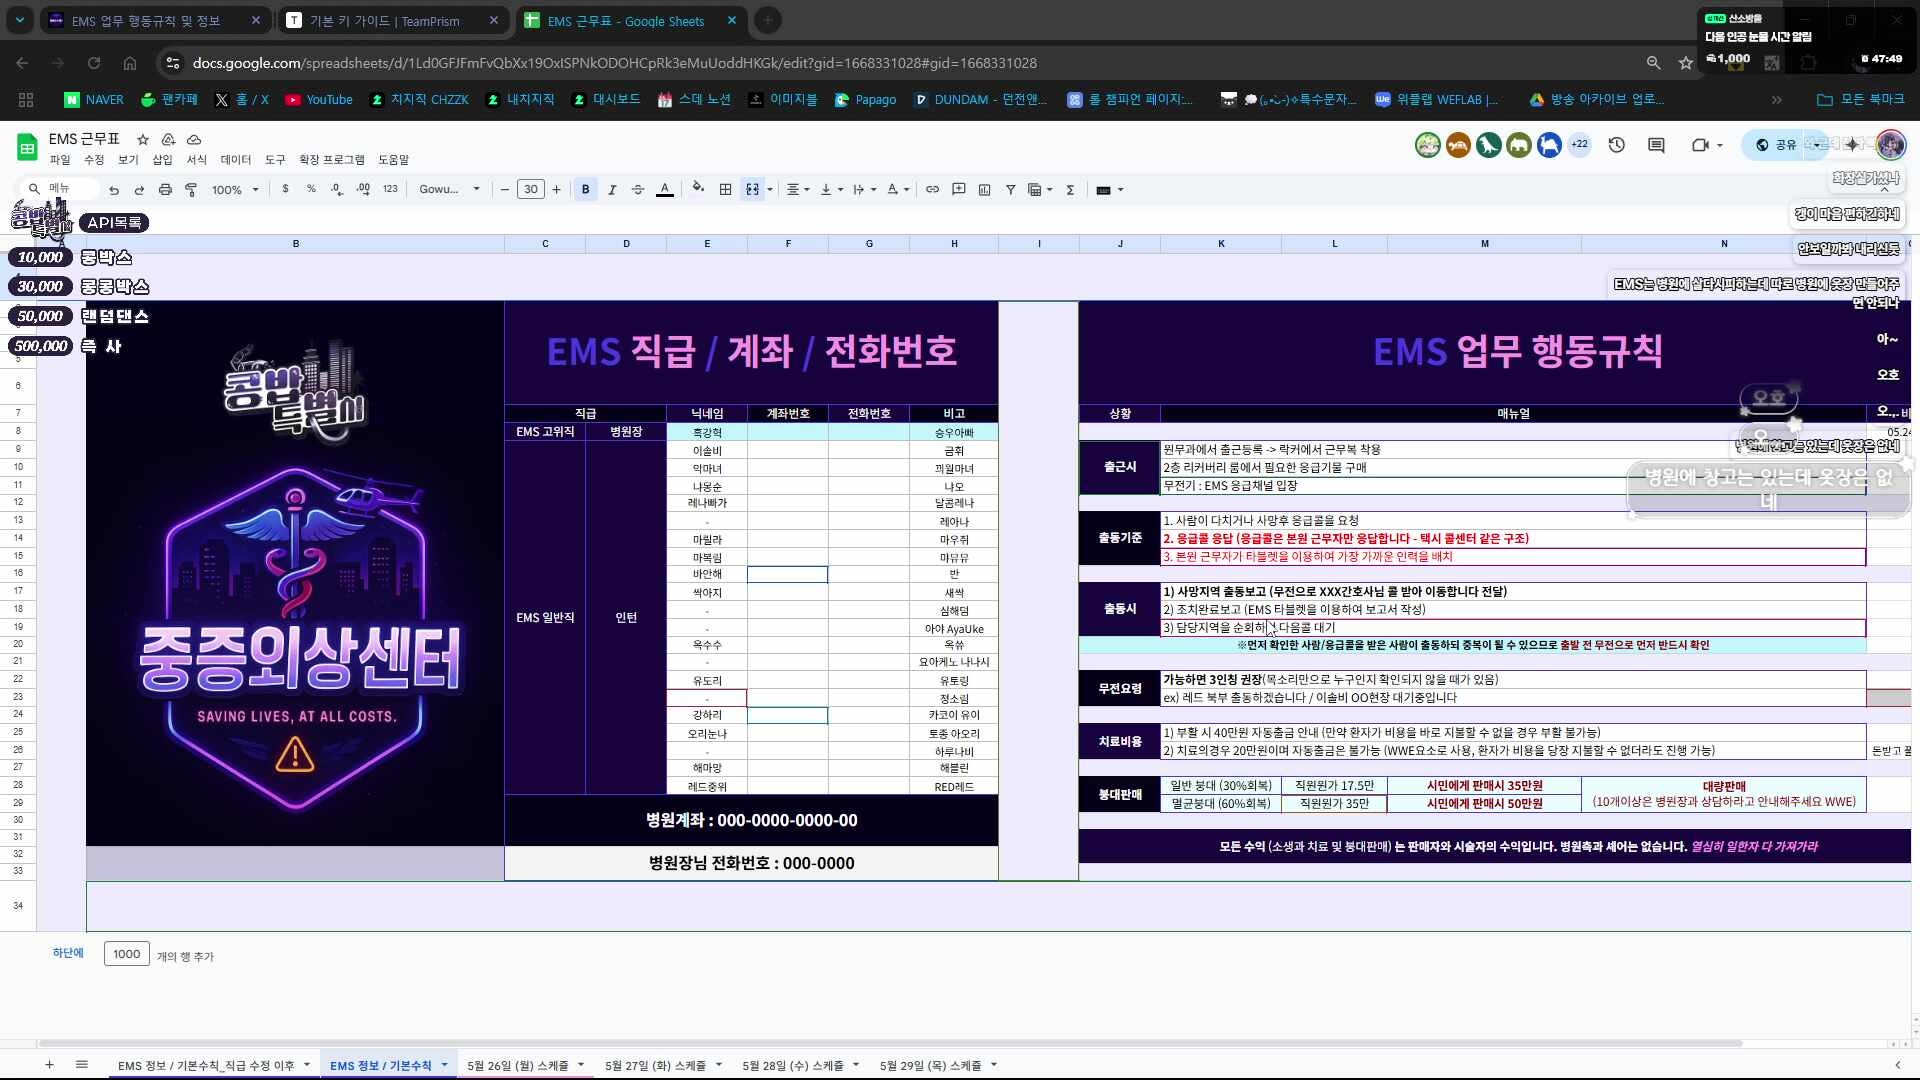
Task: Open text wrapping dropdown
Action: pos(865,189)
